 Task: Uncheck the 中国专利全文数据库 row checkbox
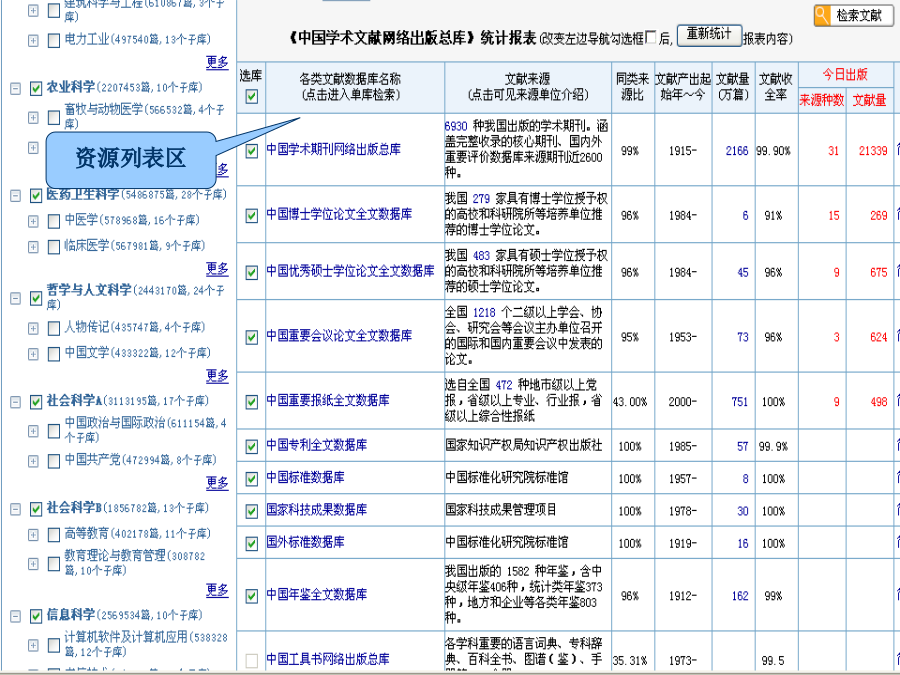click(251, 446)
